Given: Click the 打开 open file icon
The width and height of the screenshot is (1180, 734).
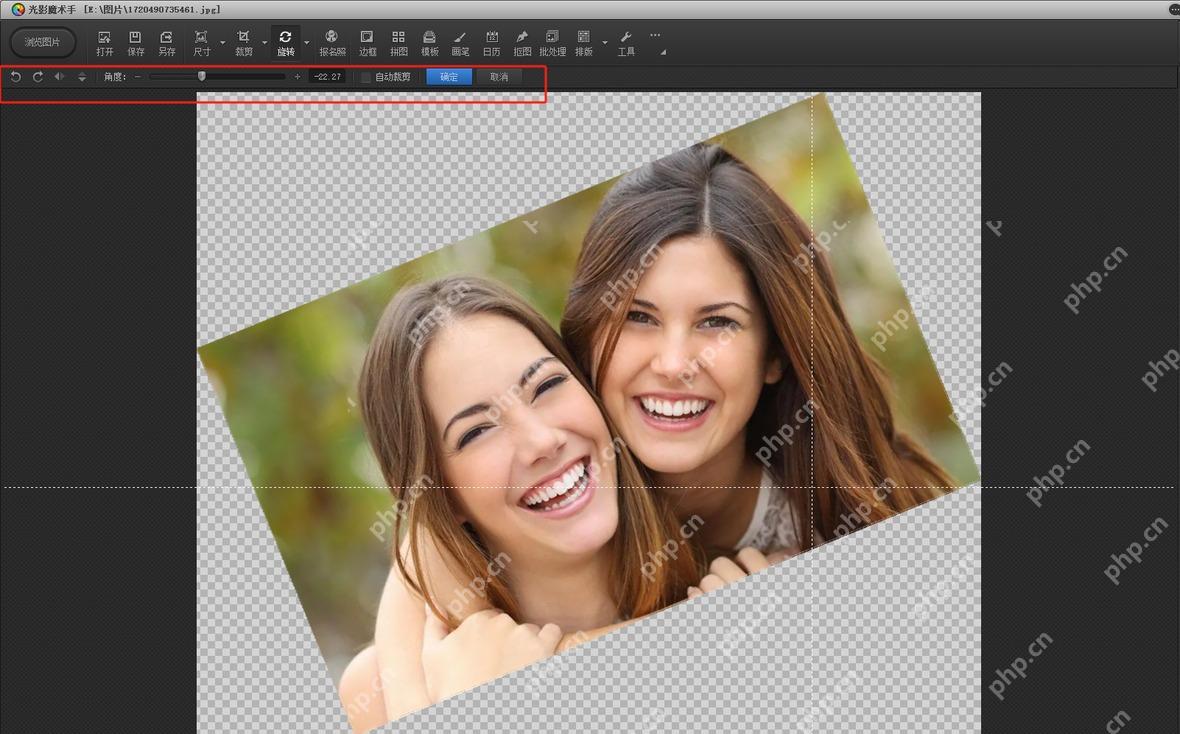Looking at the screenshot, I should pyautogui.click(x=105, y=43).
